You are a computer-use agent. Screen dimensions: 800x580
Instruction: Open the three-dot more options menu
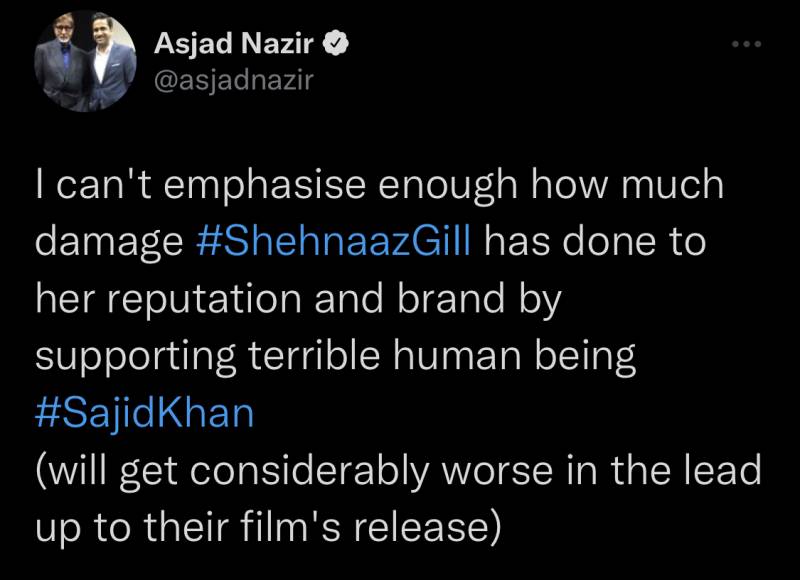pos(746,45)
